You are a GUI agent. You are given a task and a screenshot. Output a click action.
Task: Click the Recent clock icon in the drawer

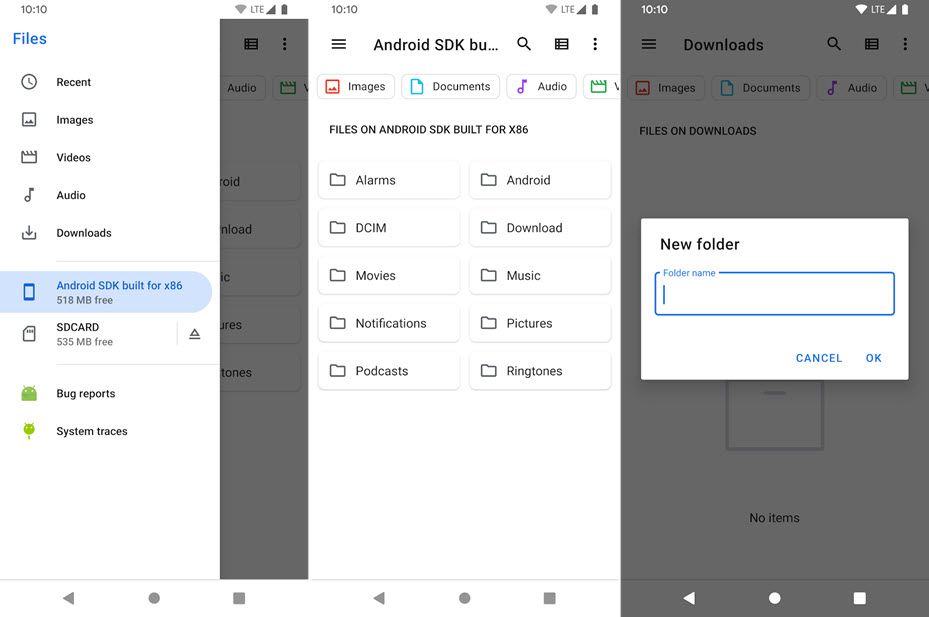tap(30, 81)
